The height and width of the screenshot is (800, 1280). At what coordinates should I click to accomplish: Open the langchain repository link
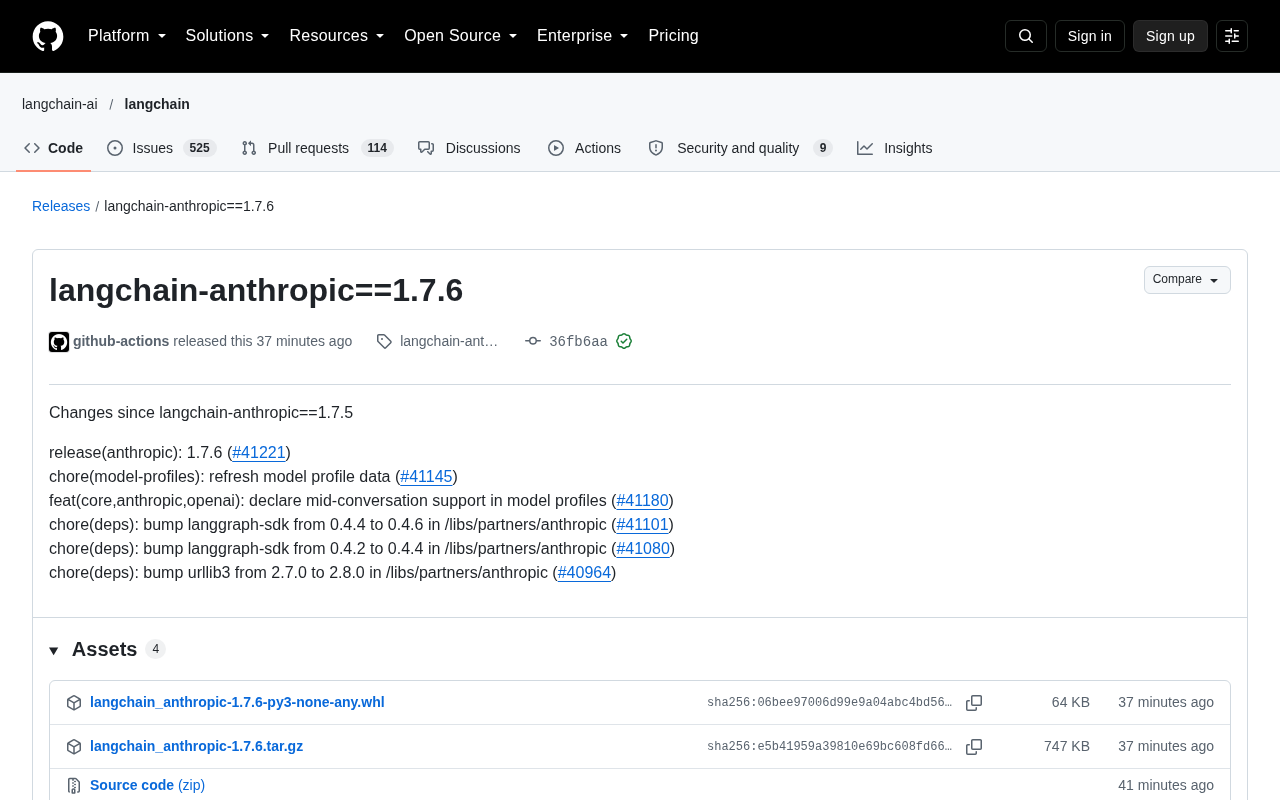[157, 104]
